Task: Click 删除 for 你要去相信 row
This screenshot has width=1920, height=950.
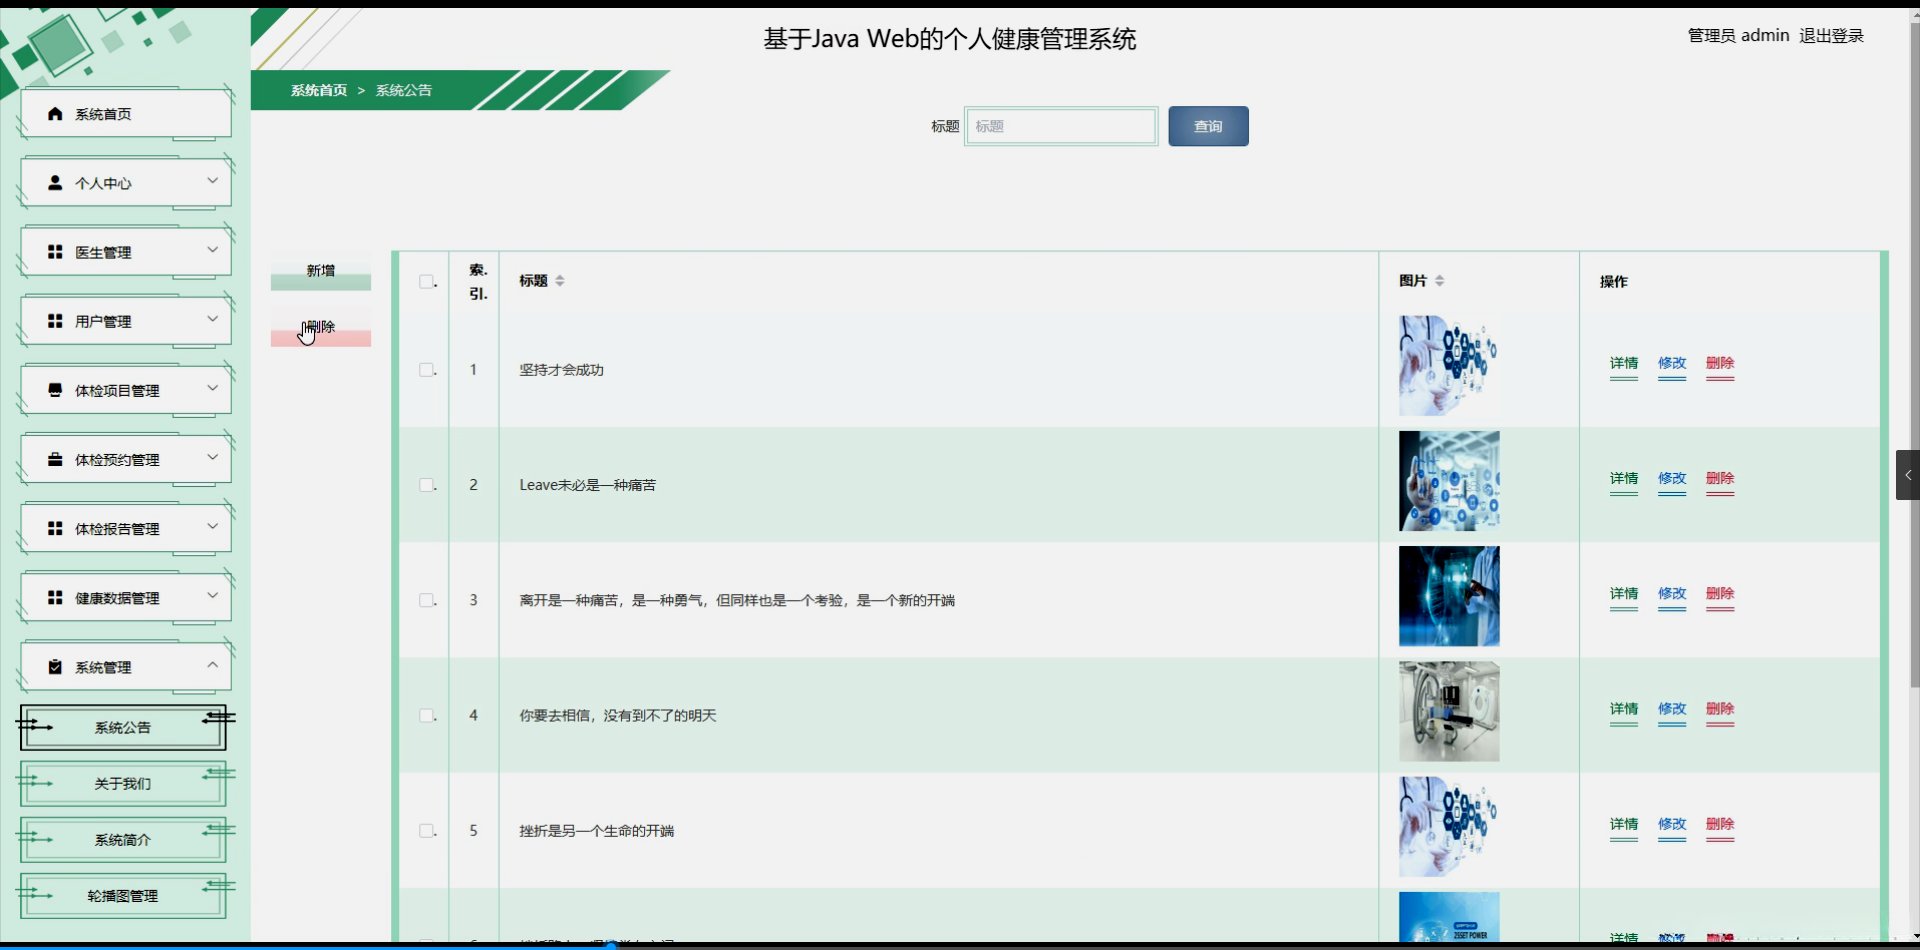Action: tap(1720, 709)
